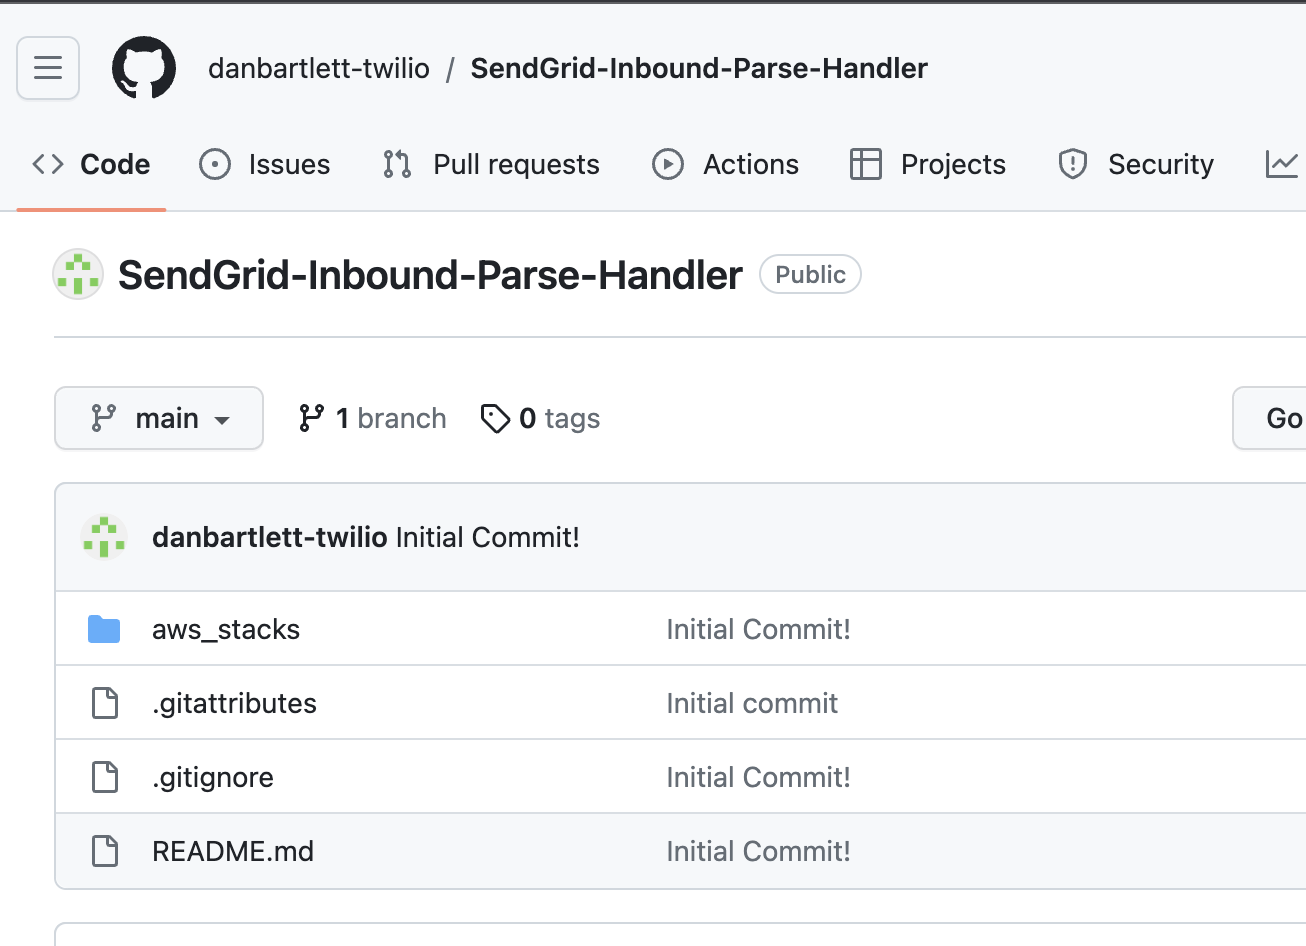Open the Actions tab

coord(725,164)
